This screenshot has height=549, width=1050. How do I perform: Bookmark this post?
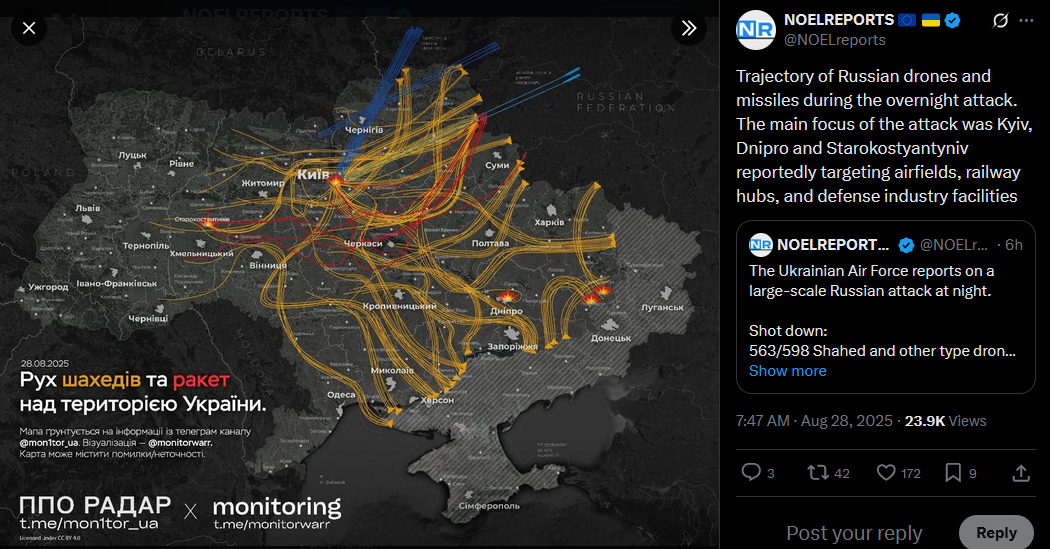(x=952, y=473)
